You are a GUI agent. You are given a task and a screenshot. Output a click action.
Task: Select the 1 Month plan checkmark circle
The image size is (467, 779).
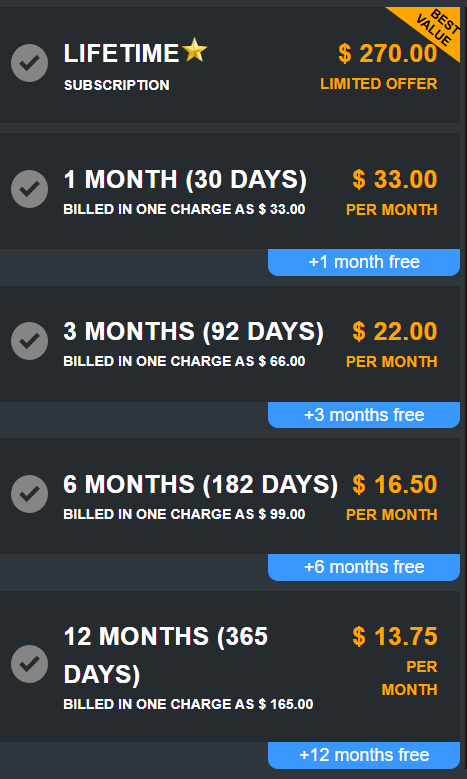29,189
